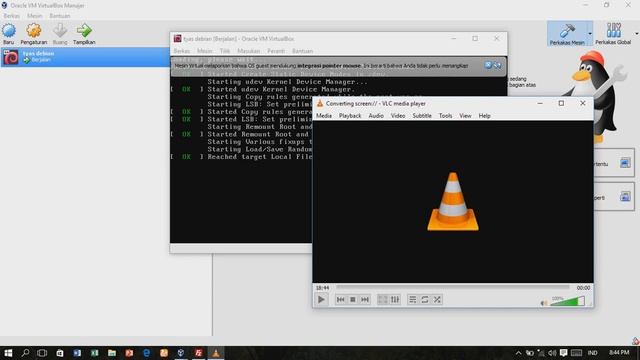640x360 pixels.
Task: Open Berkas menu in tyas debian VM window
Action: pyautogui.click(x=182, y=51)
